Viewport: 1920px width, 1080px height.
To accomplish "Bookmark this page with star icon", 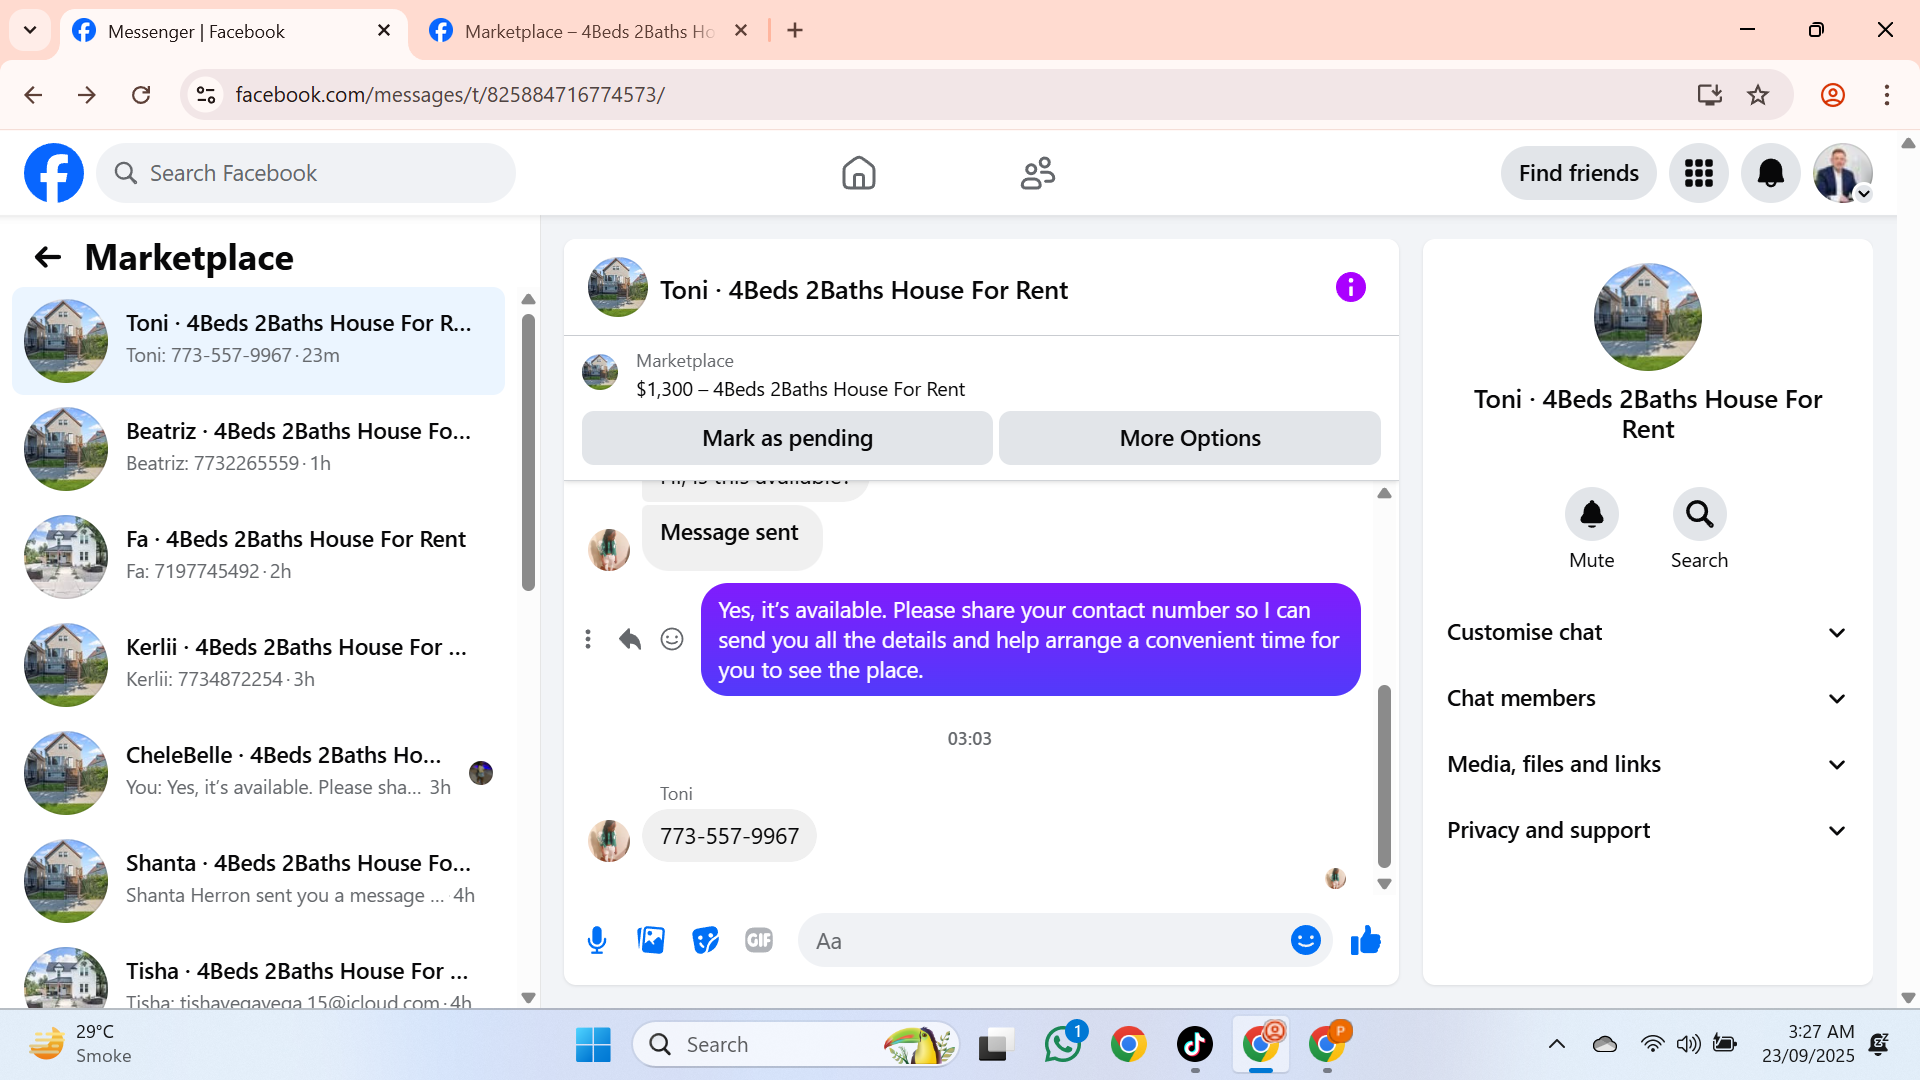I will pos(1758,95).
